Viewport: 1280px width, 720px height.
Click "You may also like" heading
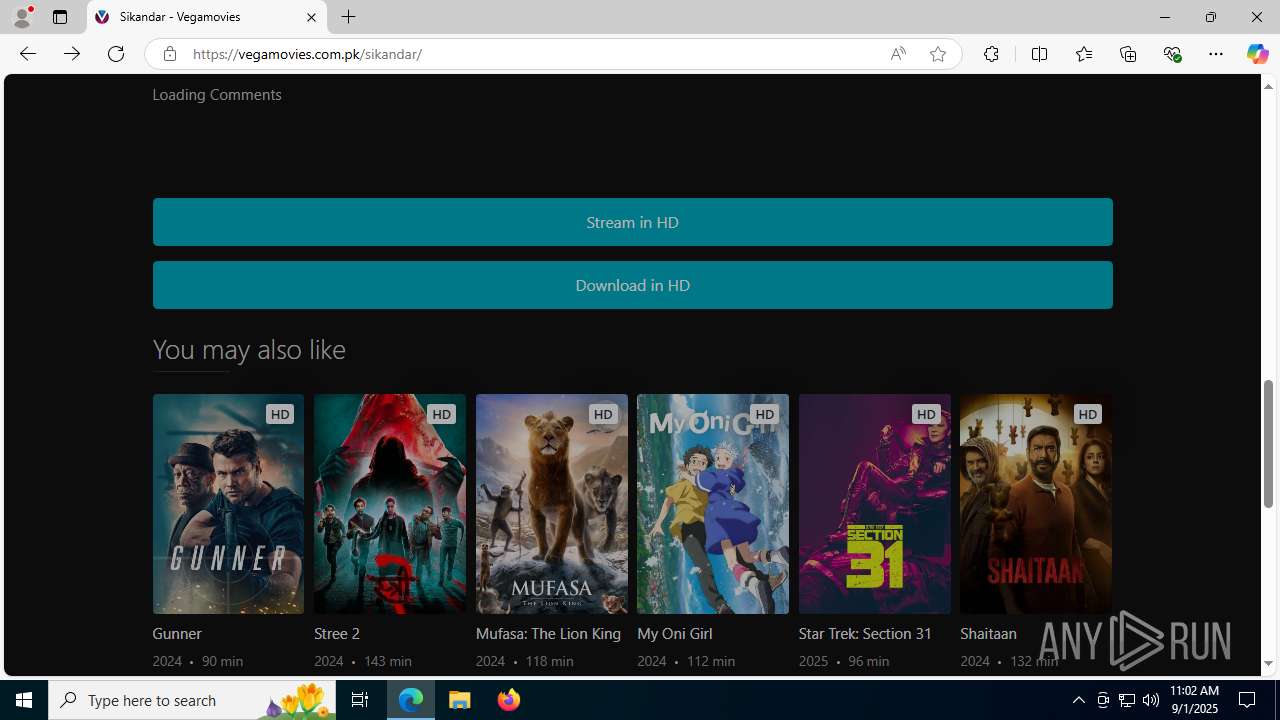[x=249, y=350]
